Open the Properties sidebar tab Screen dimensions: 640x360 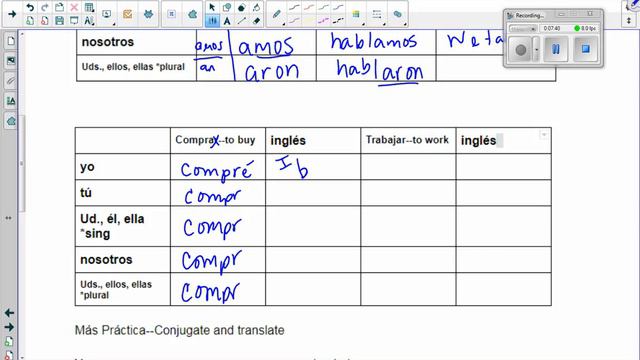(11, 101)
